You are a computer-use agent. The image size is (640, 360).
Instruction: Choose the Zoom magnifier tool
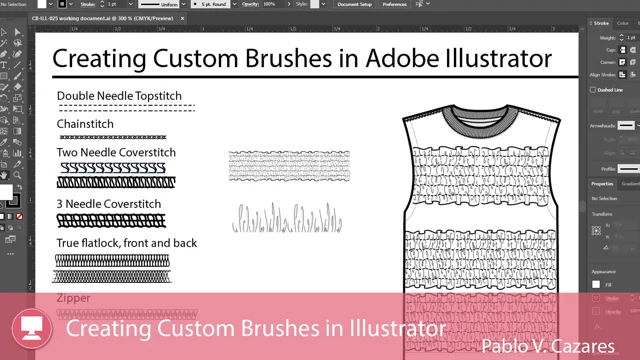click(17, 176)
